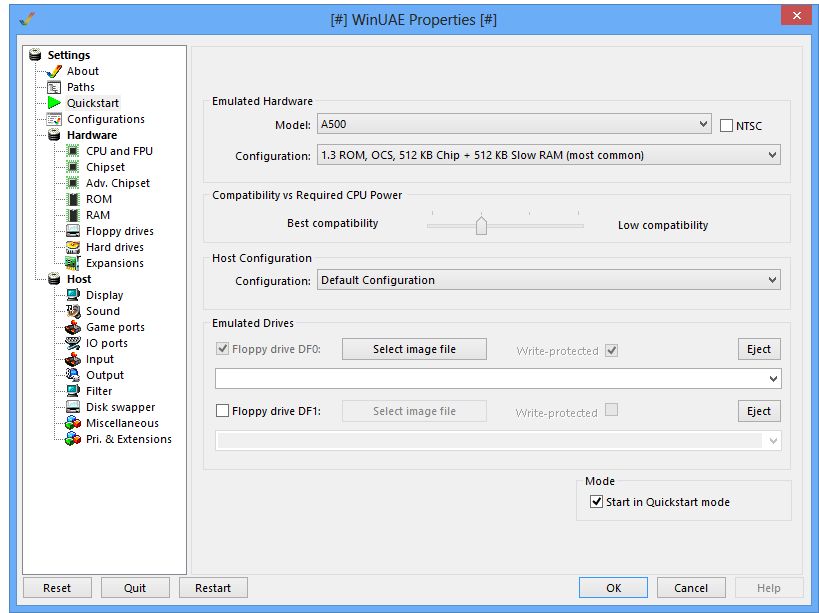
Task: Confirm with the OK button
Action: pos(613,588)
